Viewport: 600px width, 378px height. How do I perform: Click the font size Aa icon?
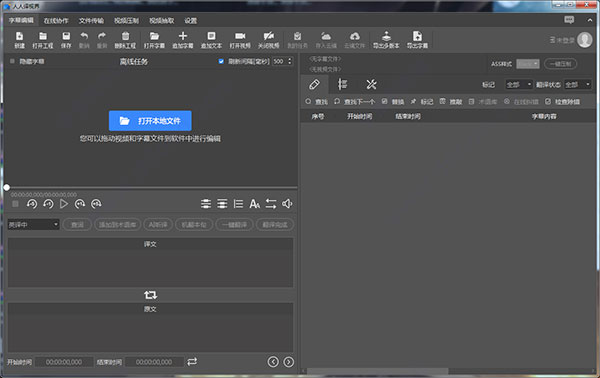tap(254, 204)
